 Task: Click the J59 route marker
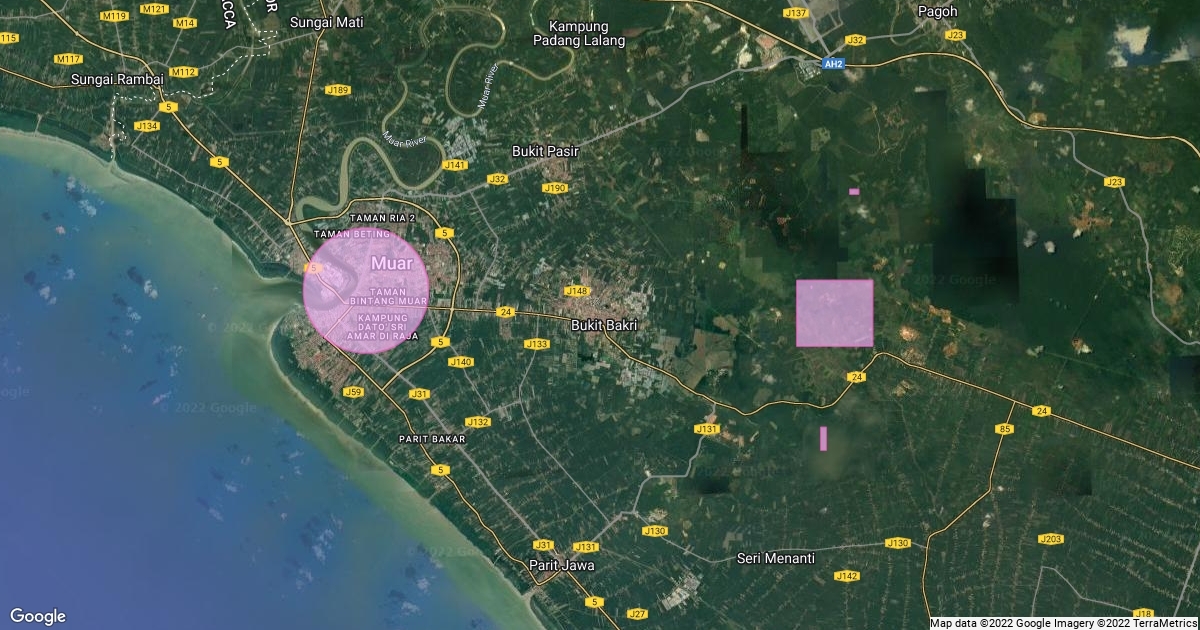(x=353, y=393)
